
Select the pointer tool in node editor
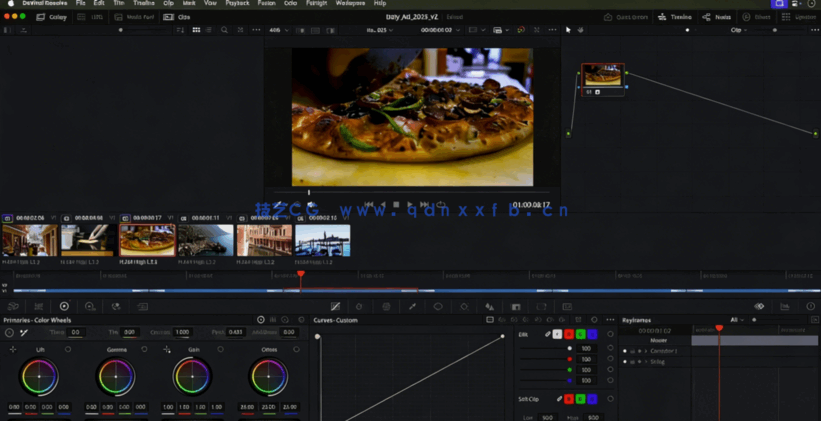coord(568,30)
